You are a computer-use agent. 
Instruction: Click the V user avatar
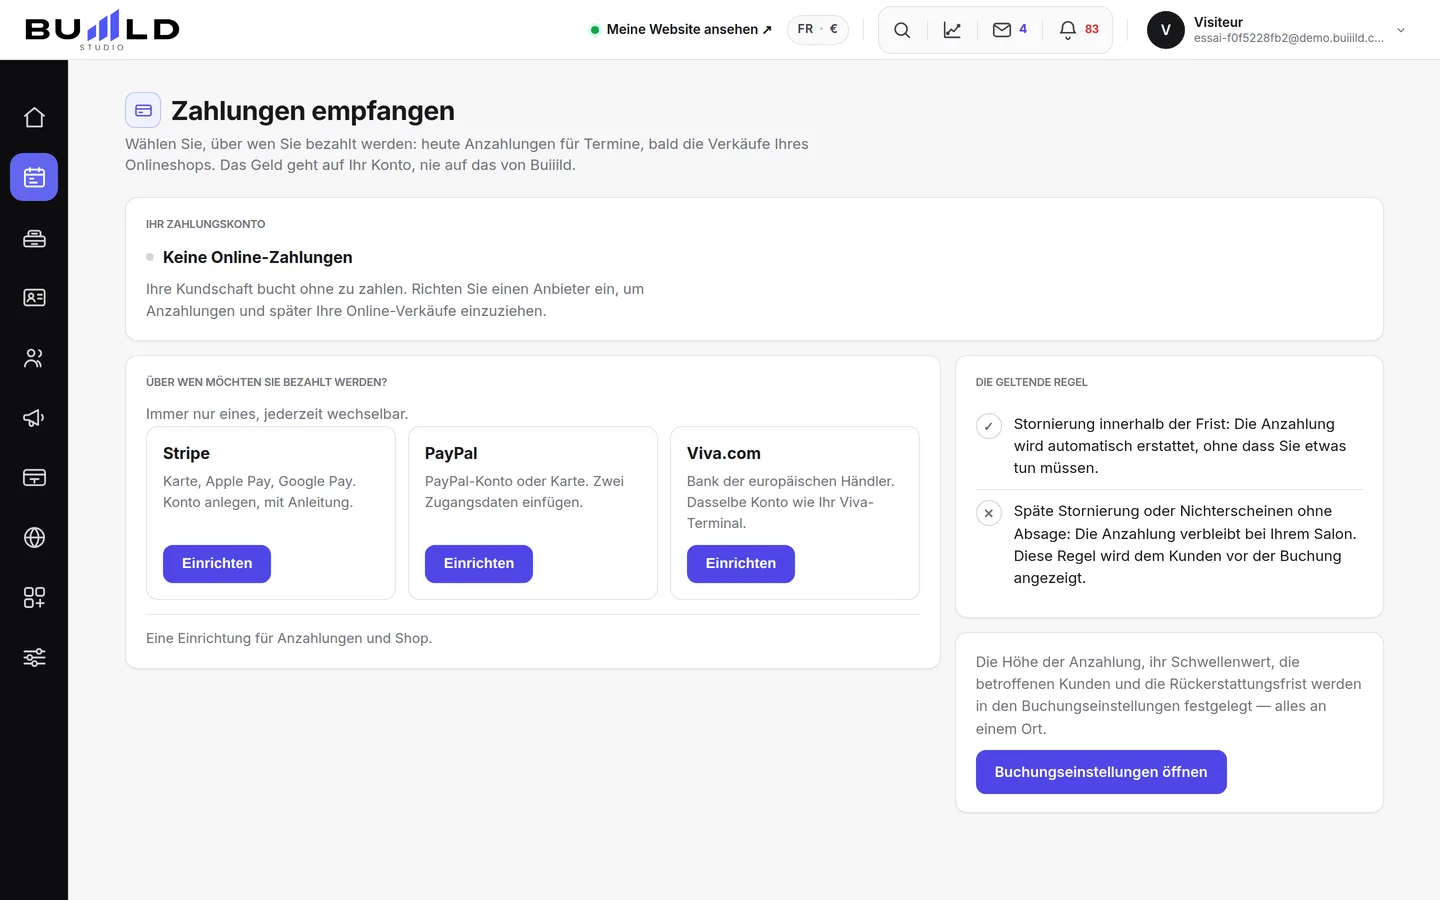click(1165, 30)
